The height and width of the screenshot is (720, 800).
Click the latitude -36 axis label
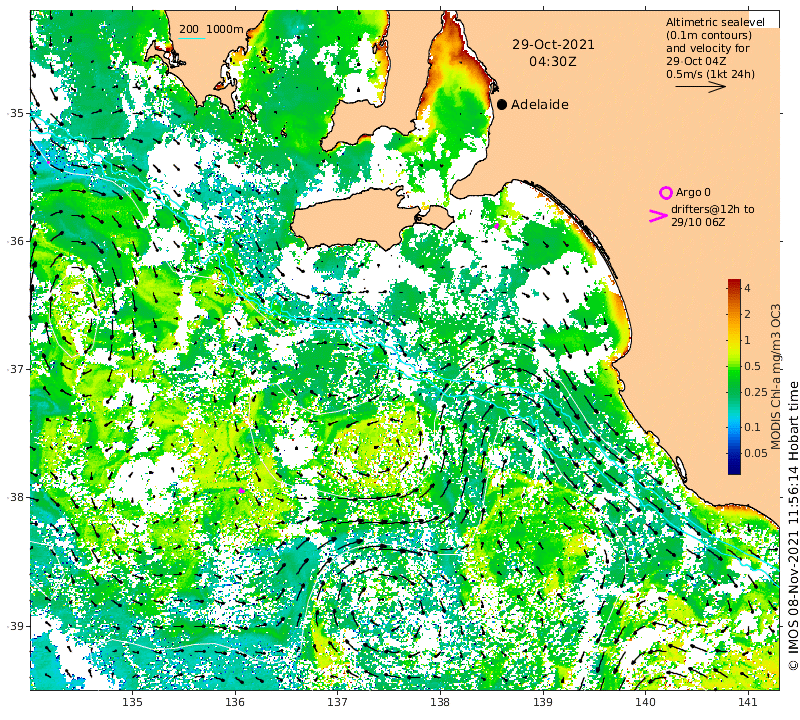point(16,241)
